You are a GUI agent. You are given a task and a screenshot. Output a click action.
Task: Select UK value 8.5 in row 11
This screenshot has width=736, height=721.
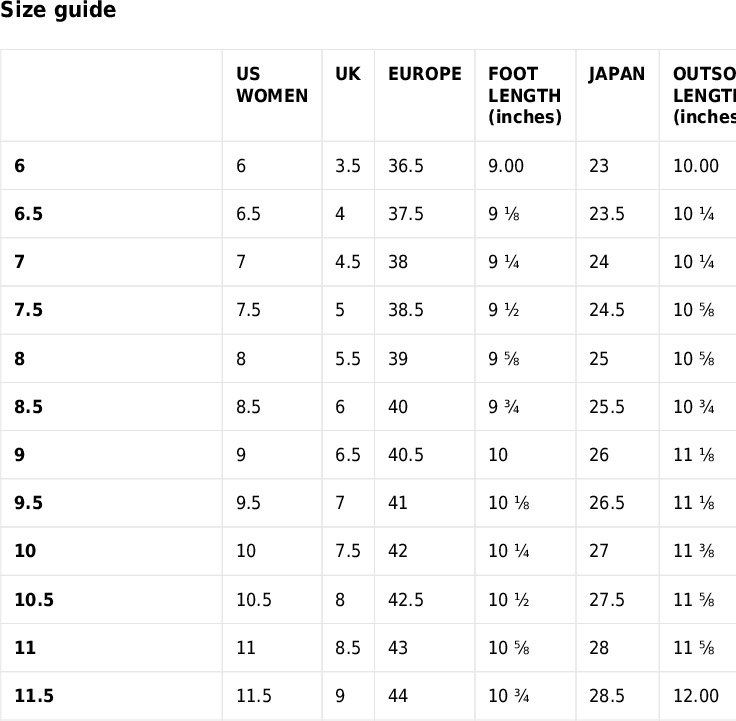tap(348, 648)
